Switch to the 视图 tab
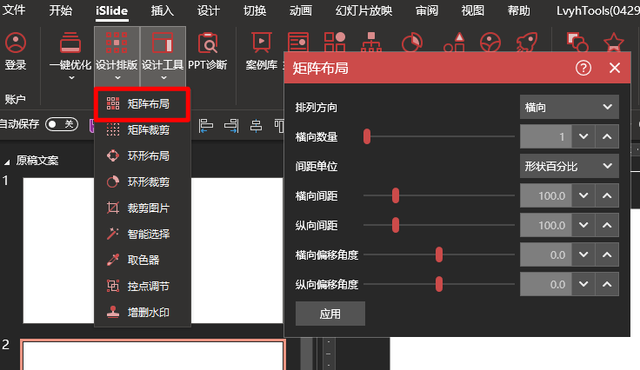Image resolution: width=640 pixels, height=370 pixels. pos(473,10)
